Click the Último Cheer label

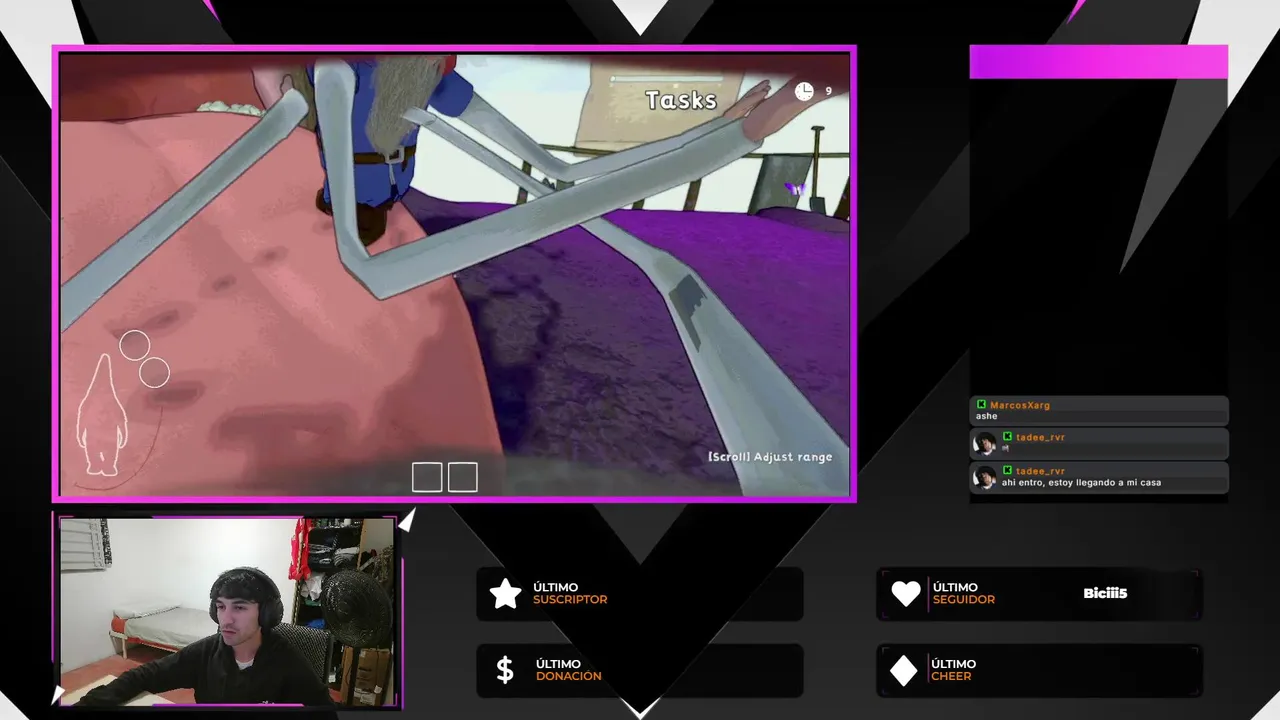coord(953,670)
